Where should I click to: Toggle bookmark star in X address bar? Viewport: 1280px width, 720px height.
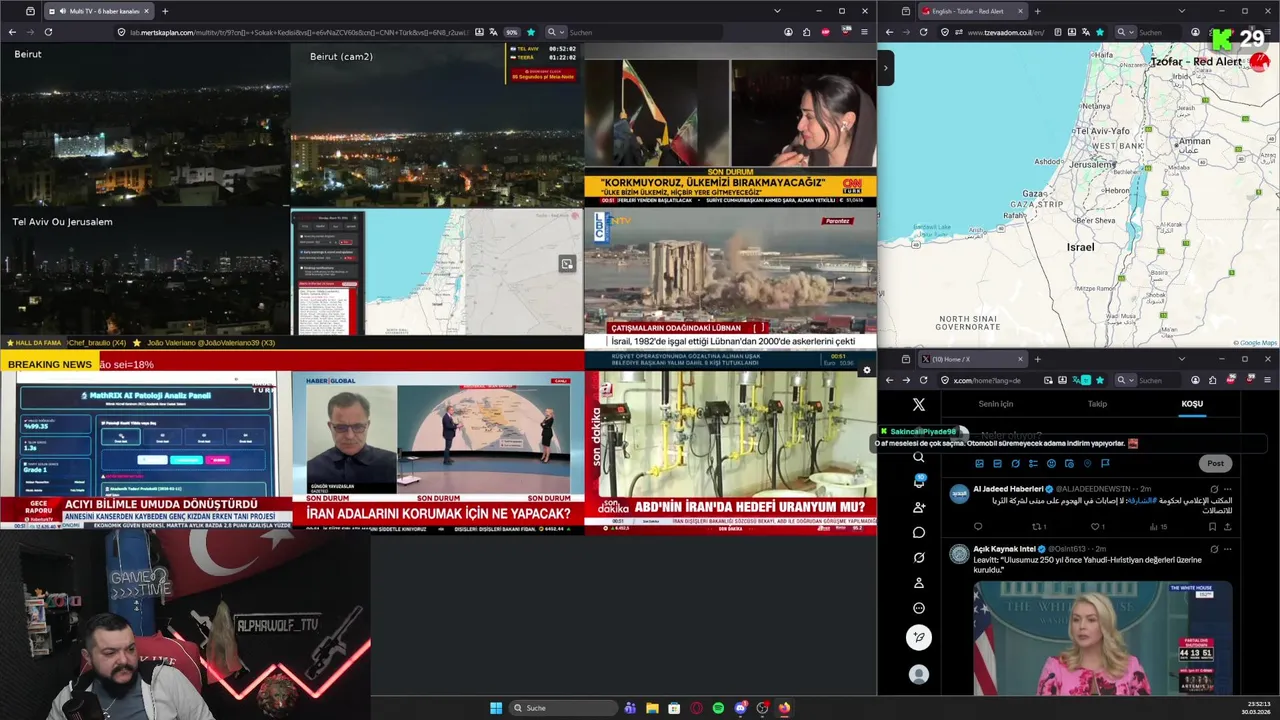pyautogui.click(x=1100, y=380)
